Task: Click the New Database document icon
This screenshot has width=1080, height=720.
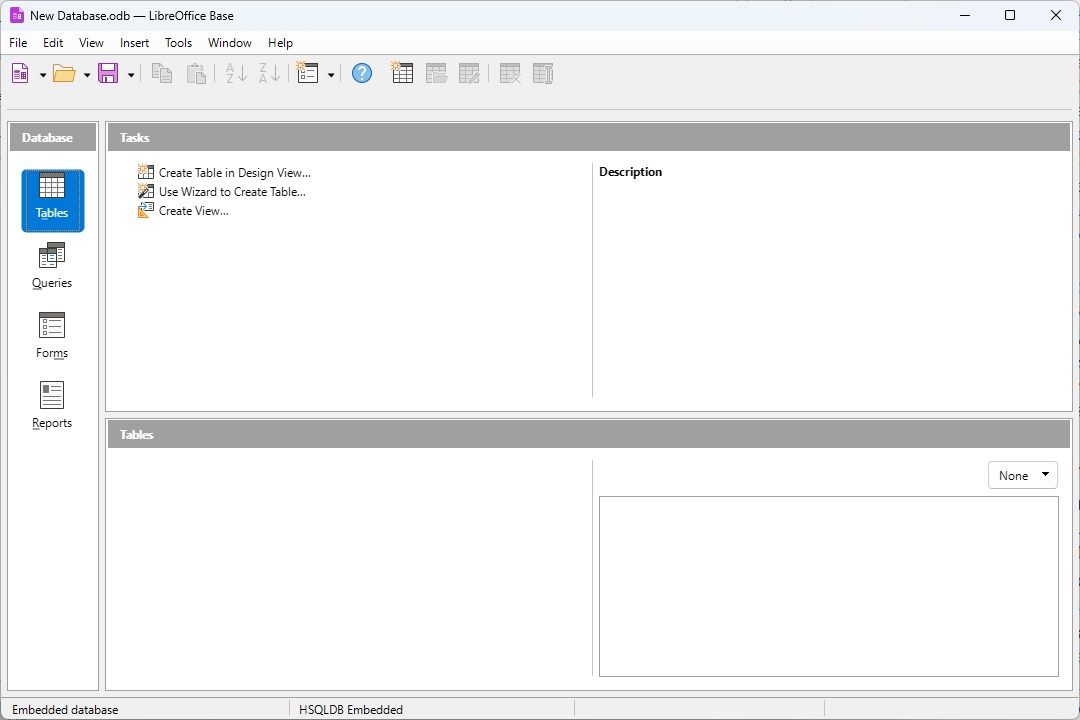Action: [x=21, y=73]
